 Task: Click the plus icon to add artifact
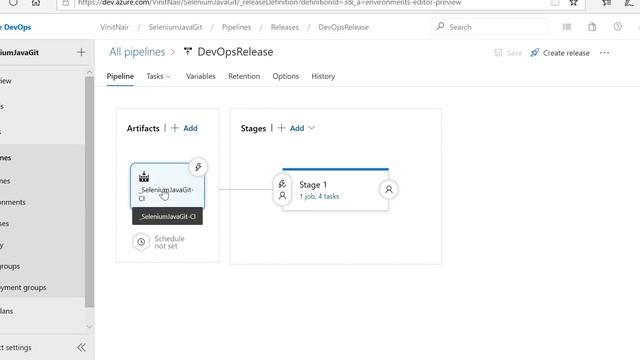click(x=175, y=128)
